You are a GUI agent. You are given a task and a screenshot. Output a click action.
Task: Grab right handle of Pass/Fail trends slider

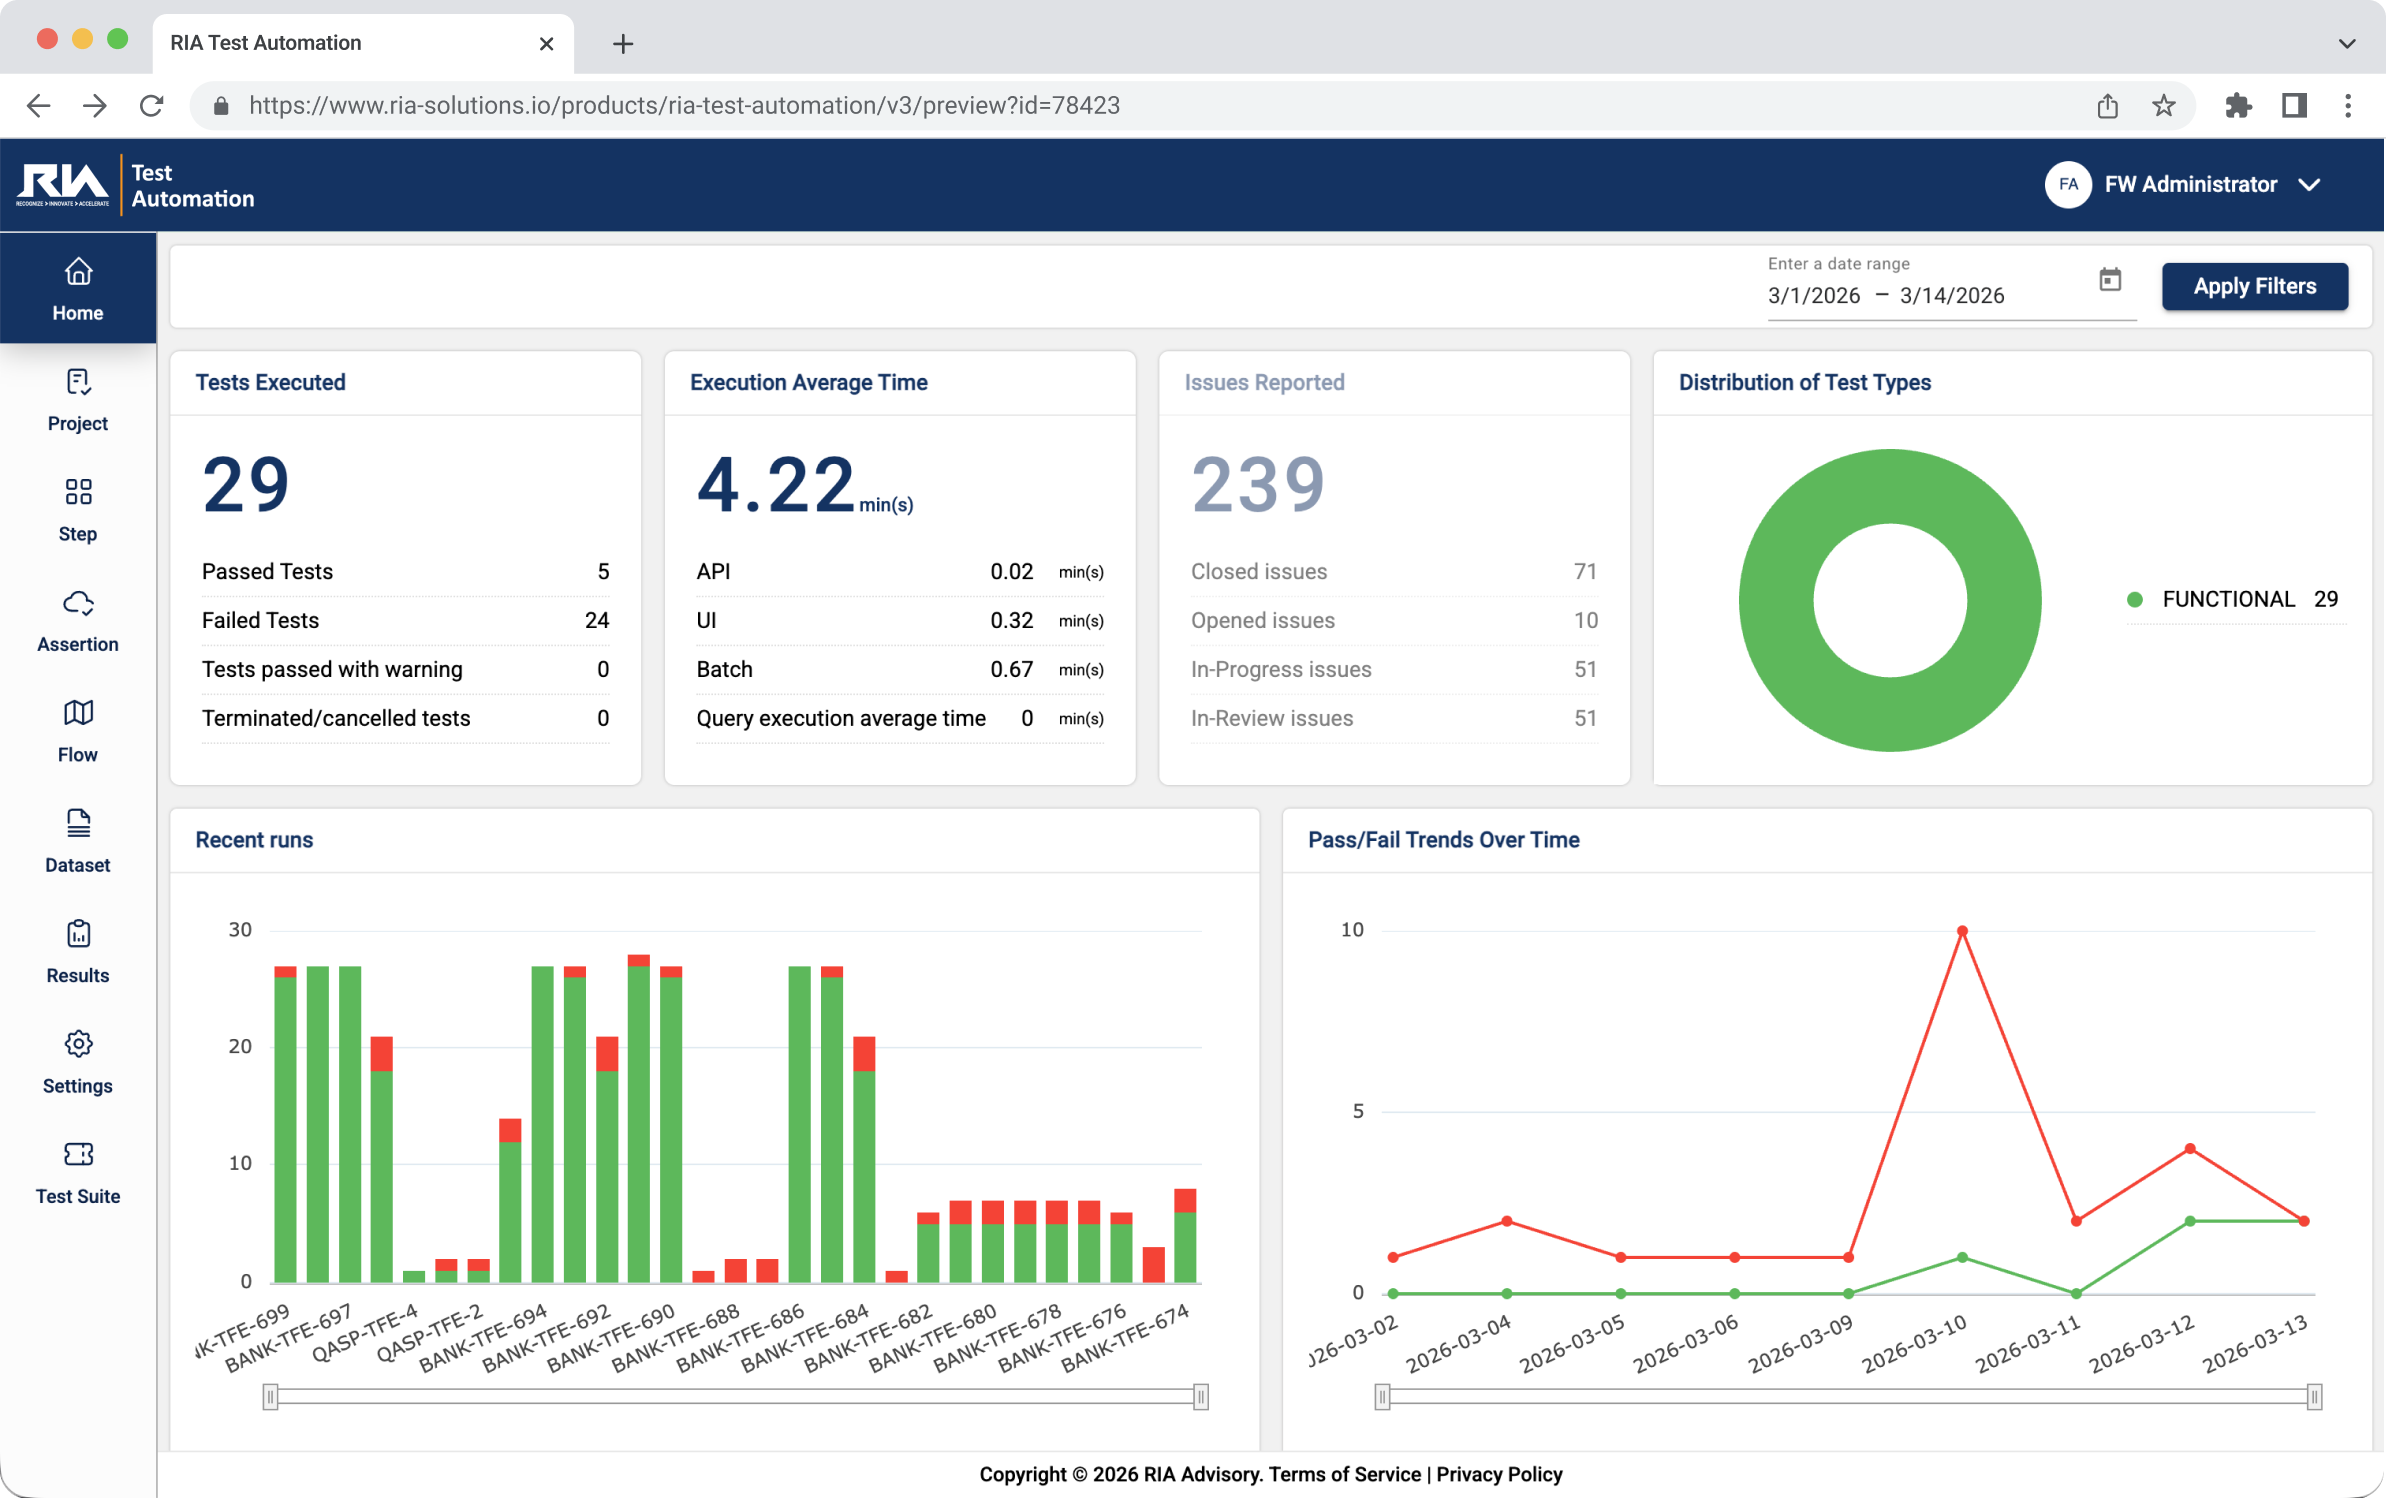pyautogui.click(x=2314, y=1397)
